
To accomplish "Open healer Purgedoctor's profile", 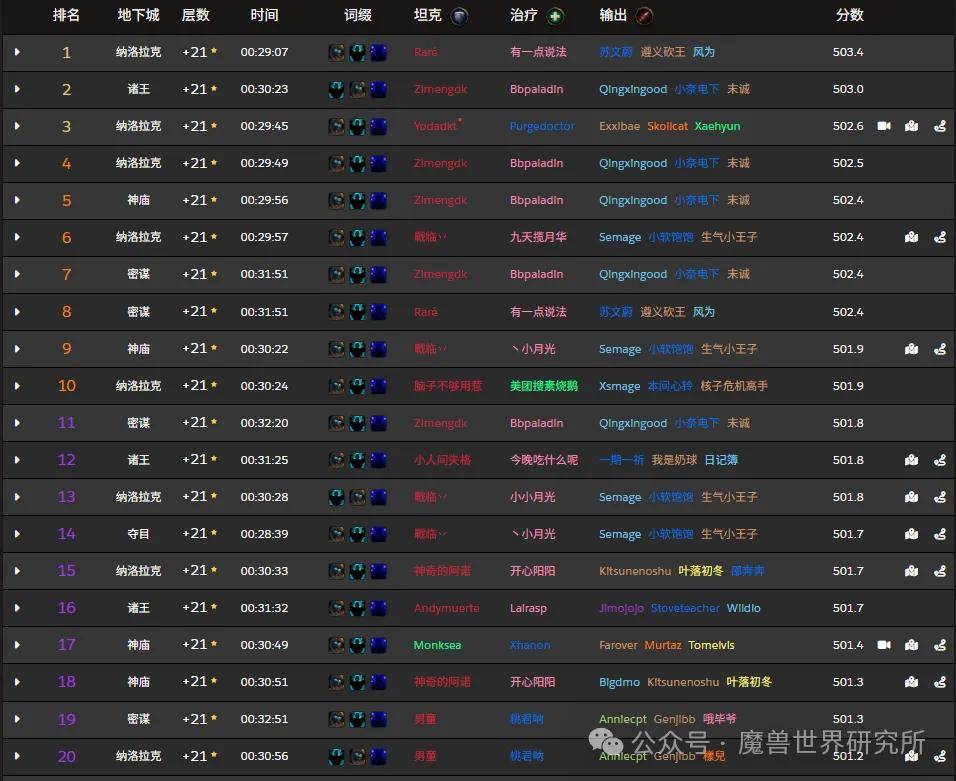I will point(542,126).
